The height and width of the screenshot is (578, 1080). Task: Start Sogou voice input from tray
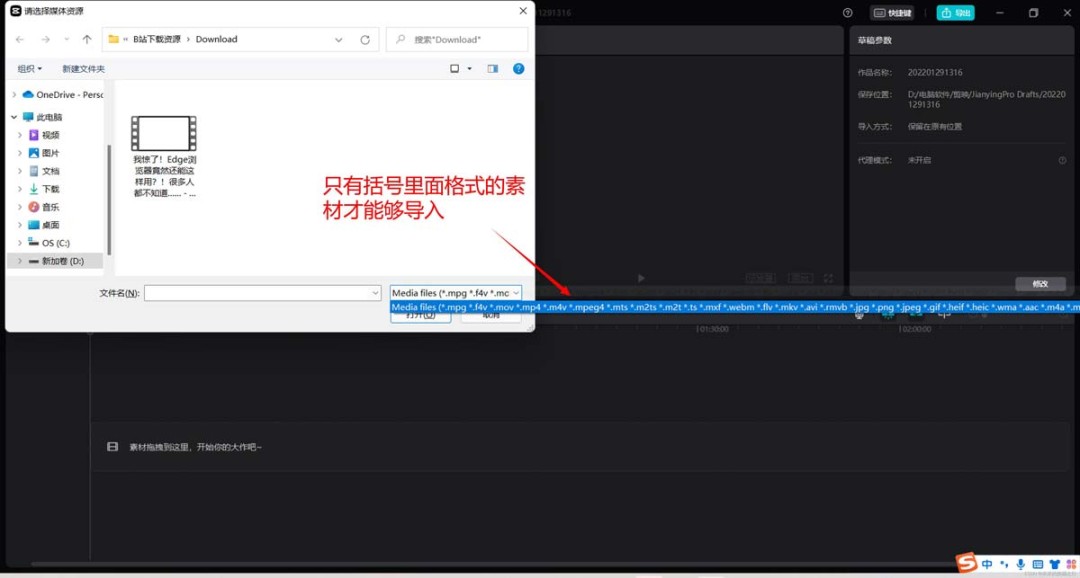pyautogui.click(x=1021, y=564)
